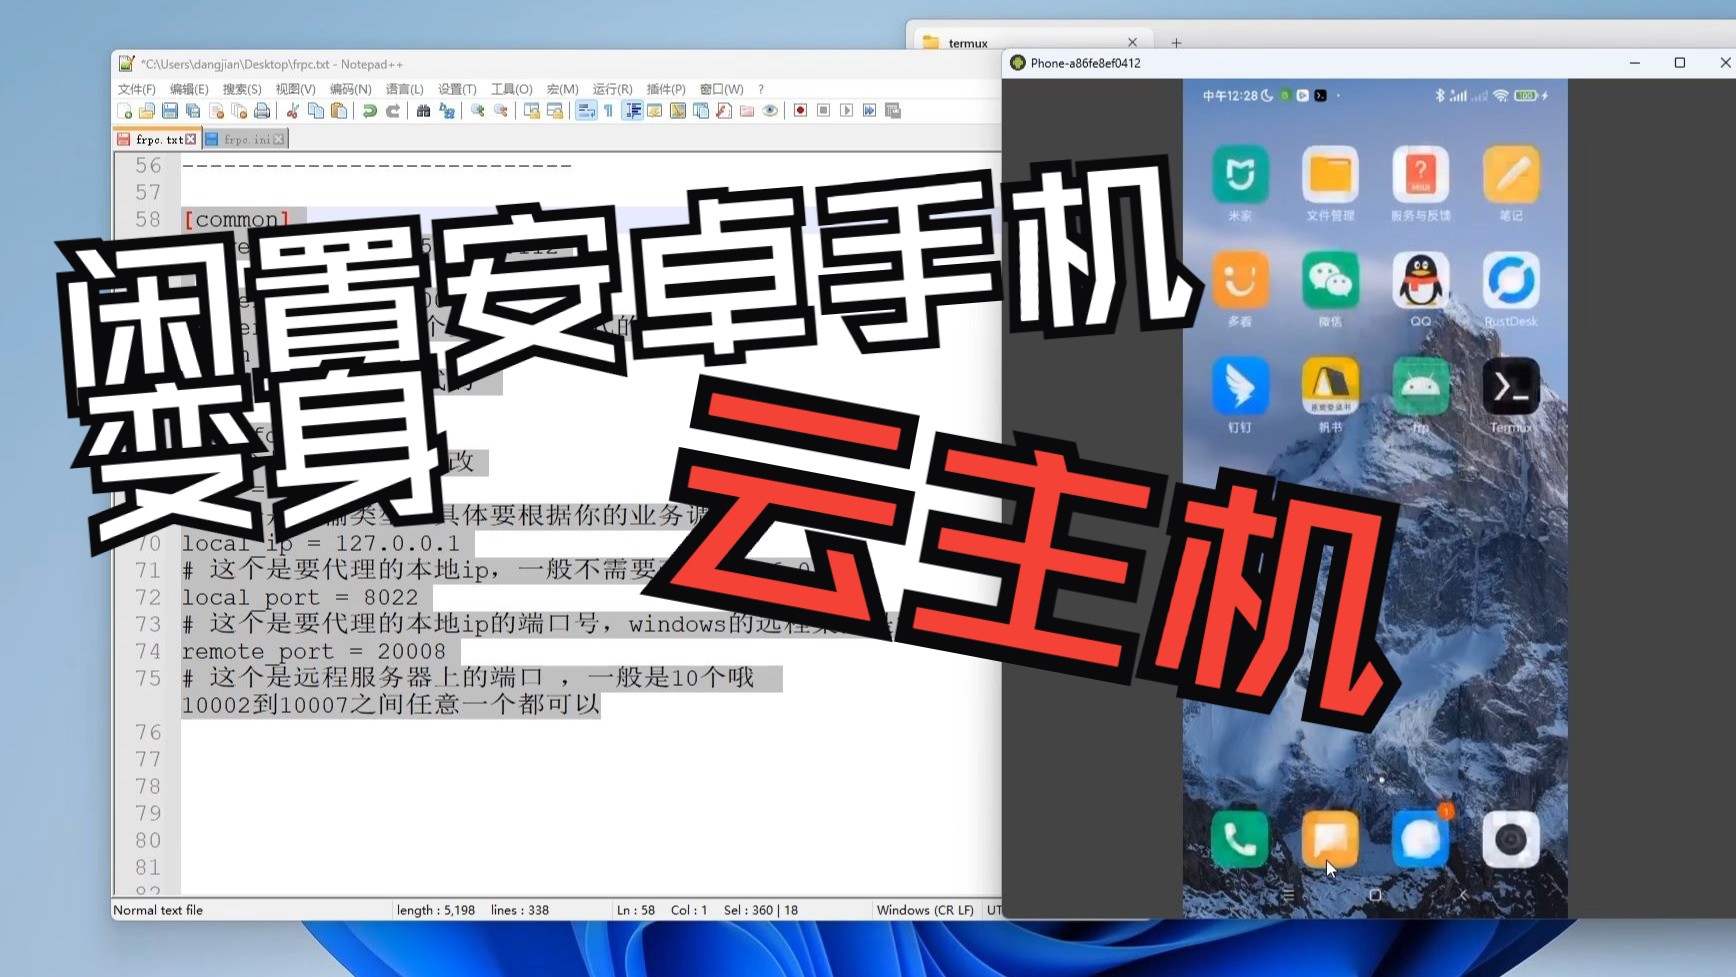Screen dimensions: 1736x977
Task: Open the 搜索(S) menu
Action: [242, 89]
